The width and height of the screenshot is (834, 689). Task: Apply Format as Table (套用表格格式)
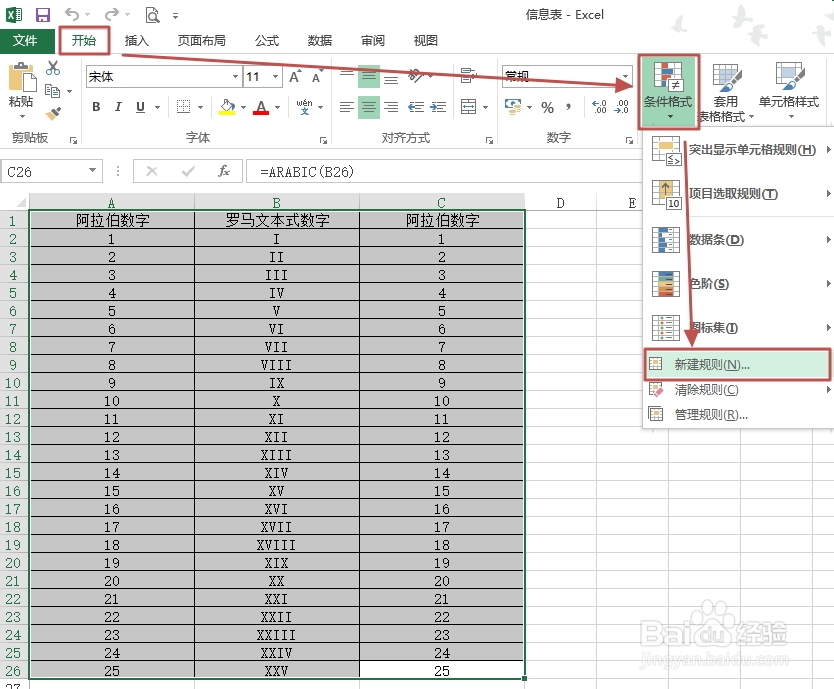pos(728,90)
